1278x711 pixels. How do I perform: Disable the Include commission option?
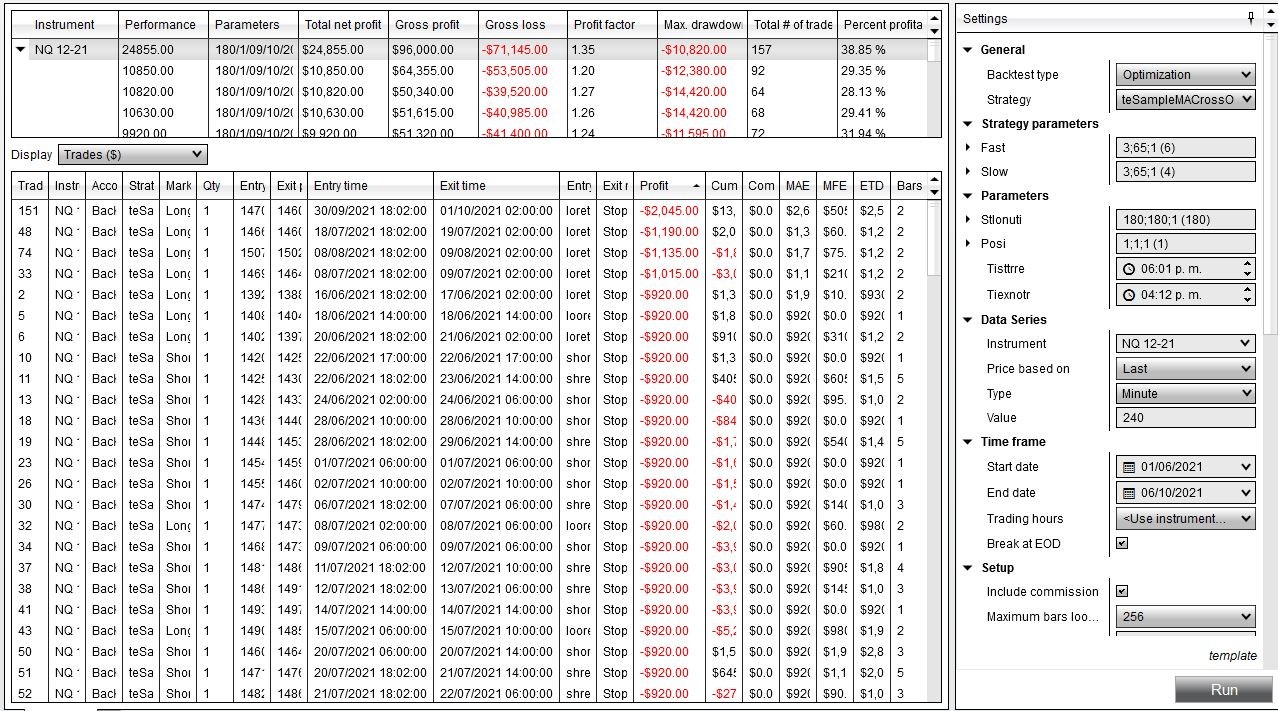click(x=1121, y=591)
